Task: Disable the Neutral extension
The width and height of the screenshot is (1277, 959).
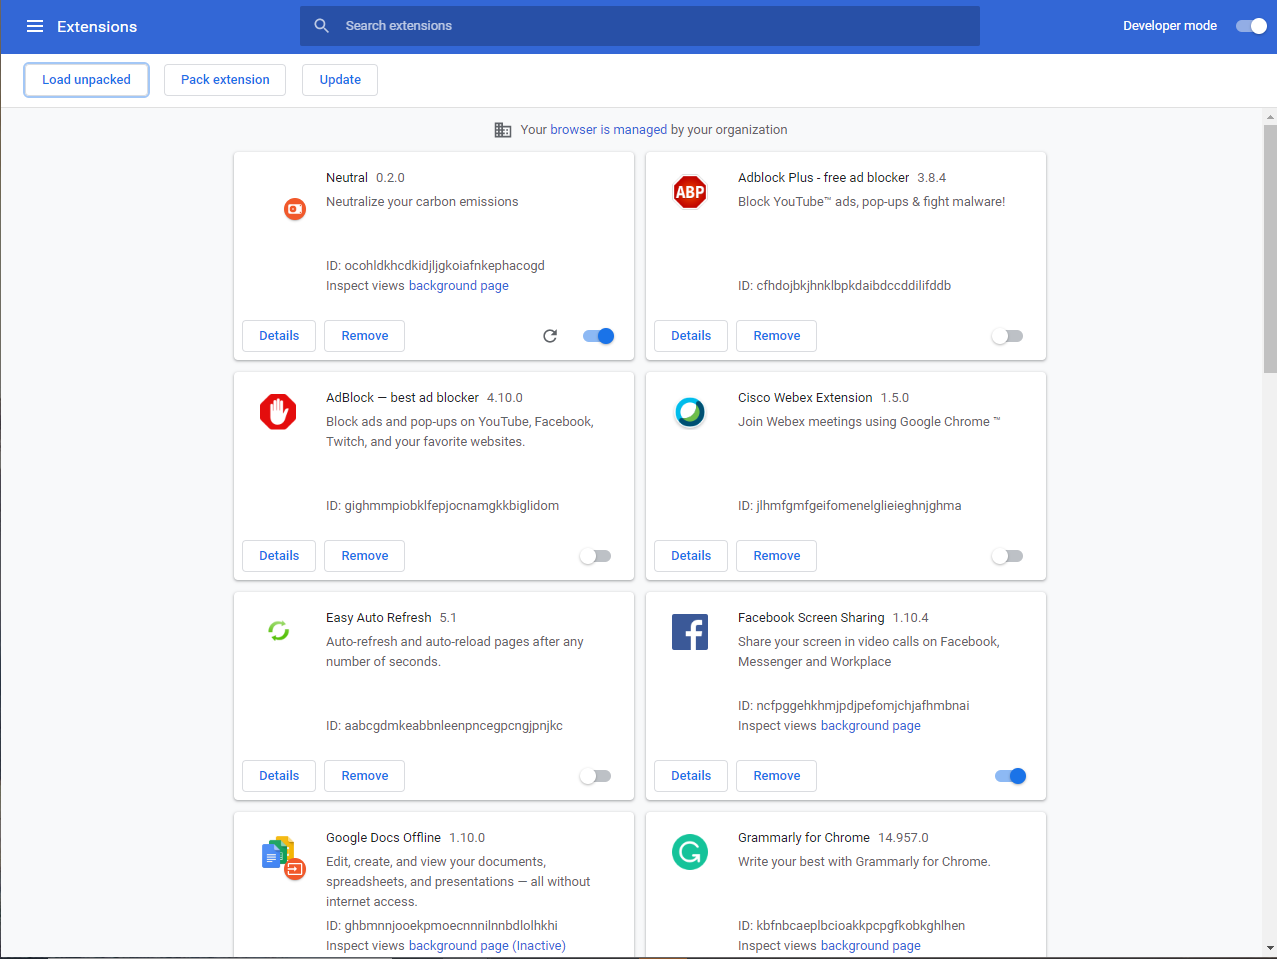Action: coord(598,336)
